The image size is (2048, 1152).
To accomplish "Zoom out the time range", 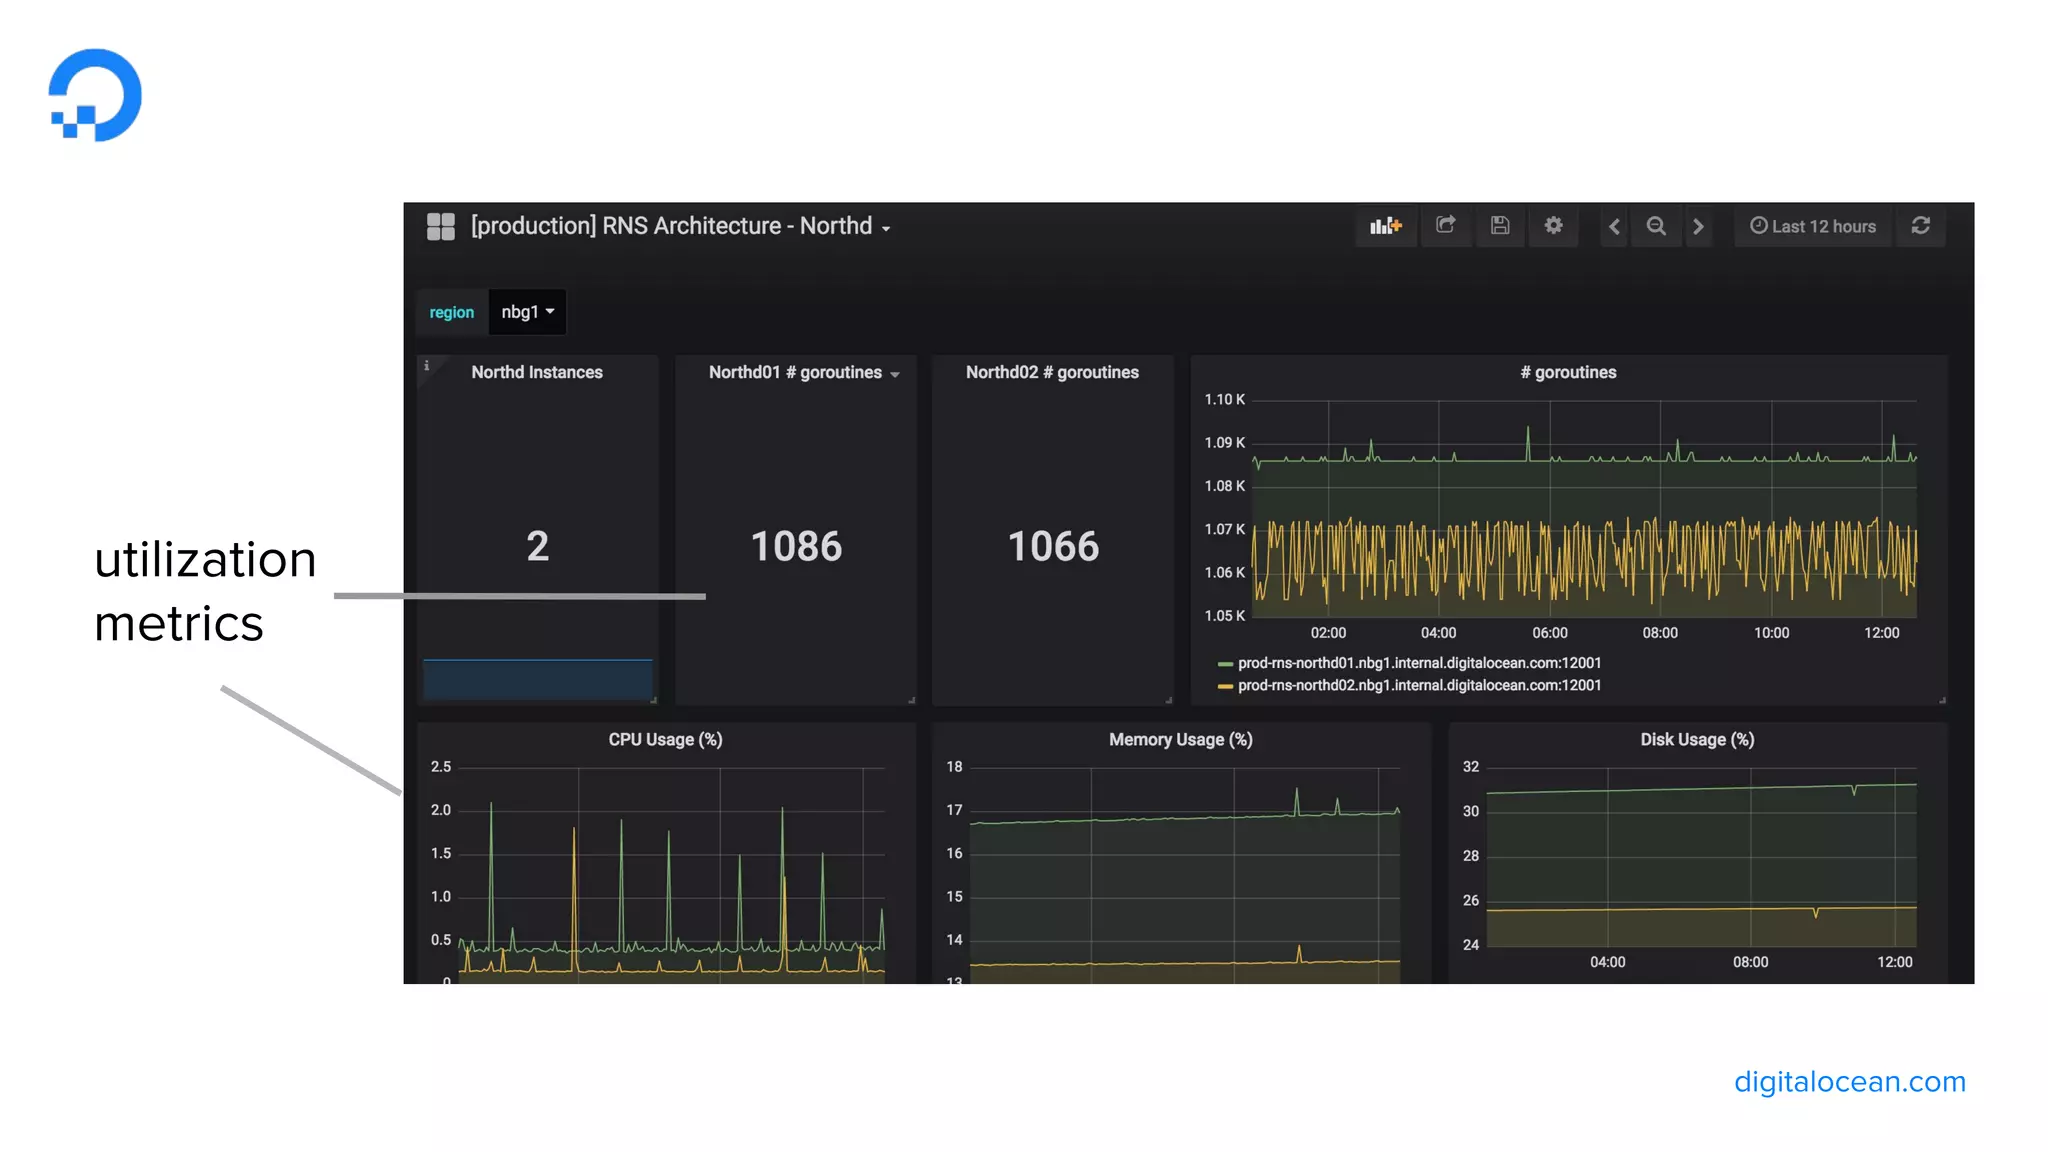I will (1656, 227).
